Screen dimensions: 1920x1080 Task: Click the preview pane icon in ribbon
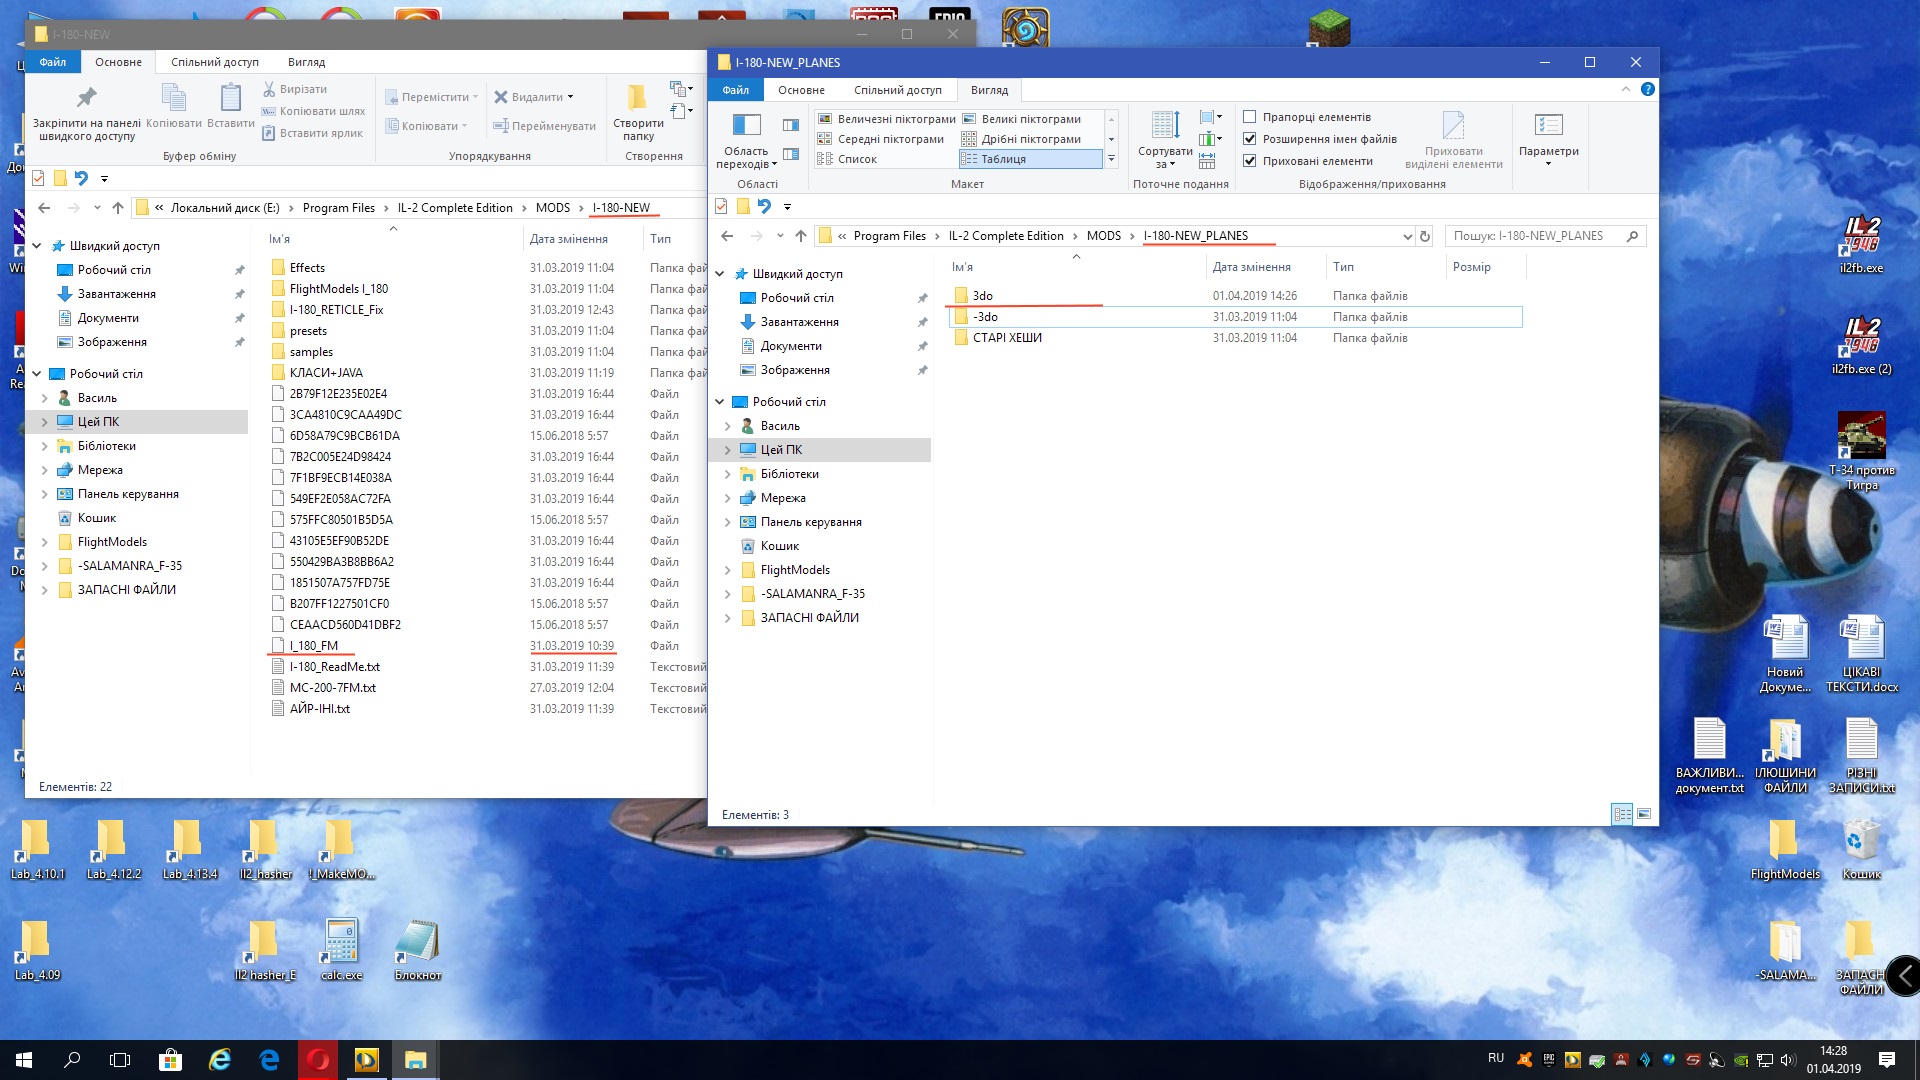pos(791,125)
